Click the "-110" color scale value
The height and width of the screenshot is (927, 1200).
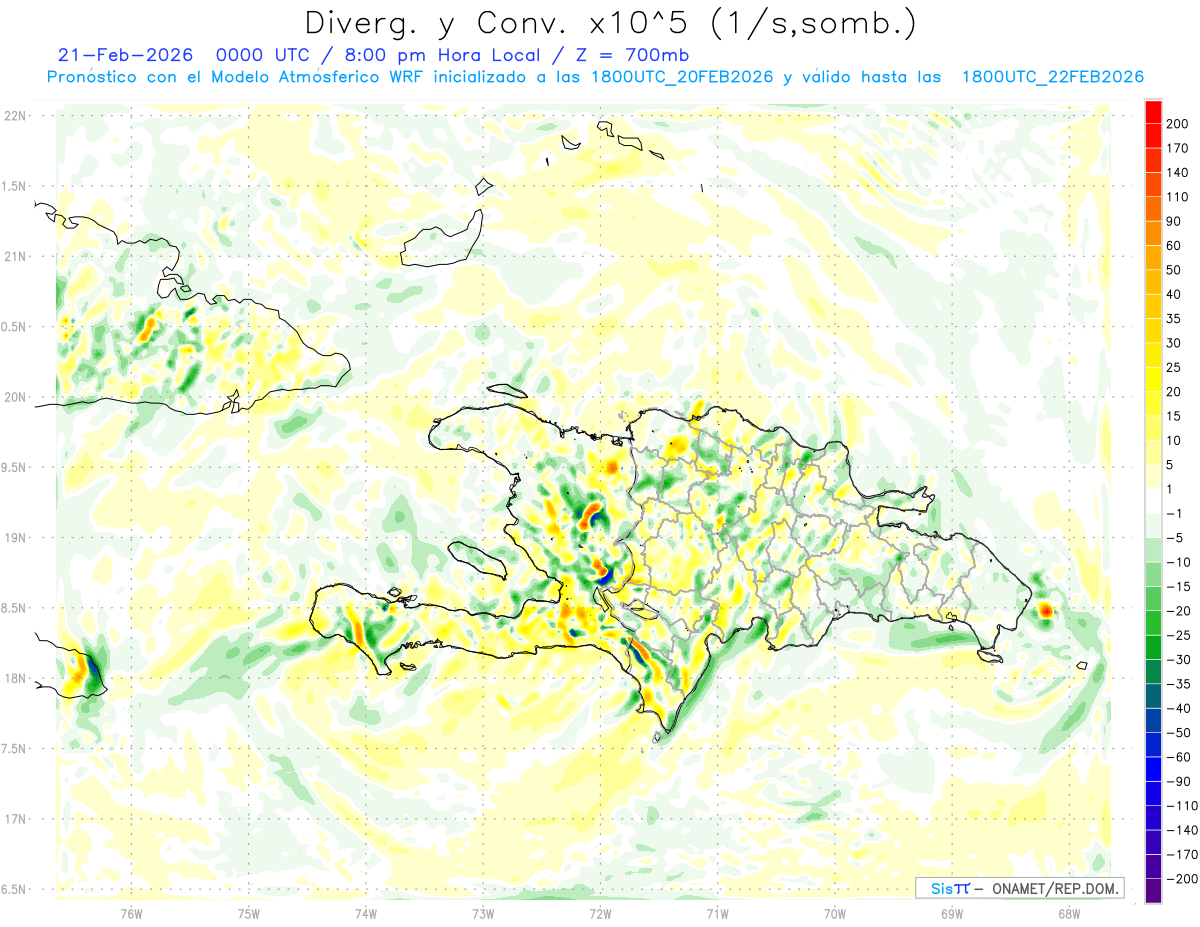[x=1181, y=806]
